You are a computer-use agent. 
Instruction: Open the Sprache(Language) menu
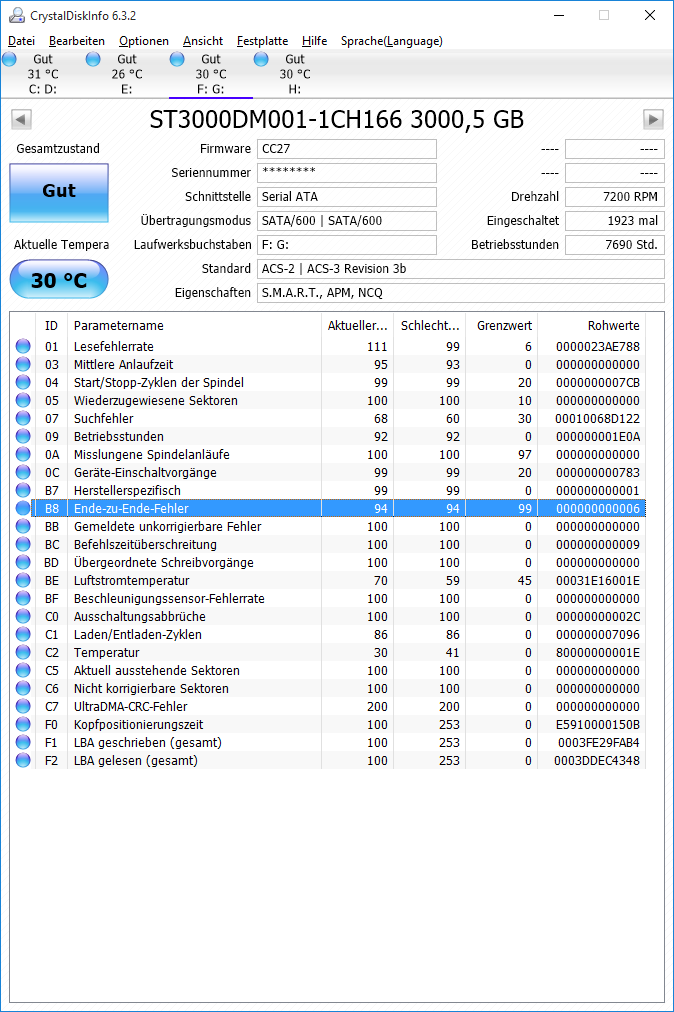tap(391, 41)
